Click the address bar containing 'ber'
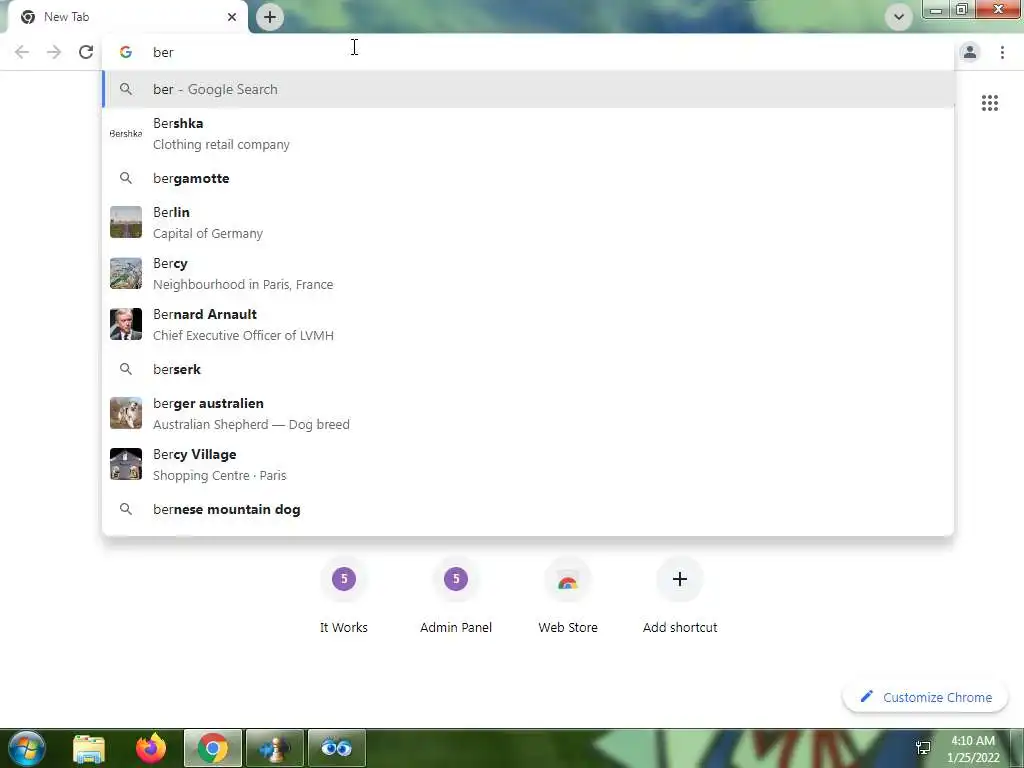1024x768 pixels. pos(529,52)
